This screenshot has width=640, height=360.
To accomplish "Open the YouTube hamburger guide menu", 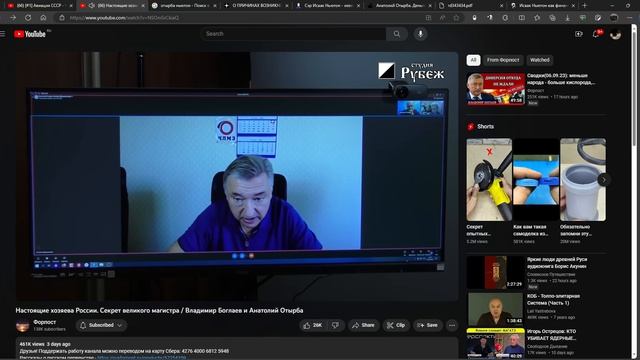I will tap(3, 34).
